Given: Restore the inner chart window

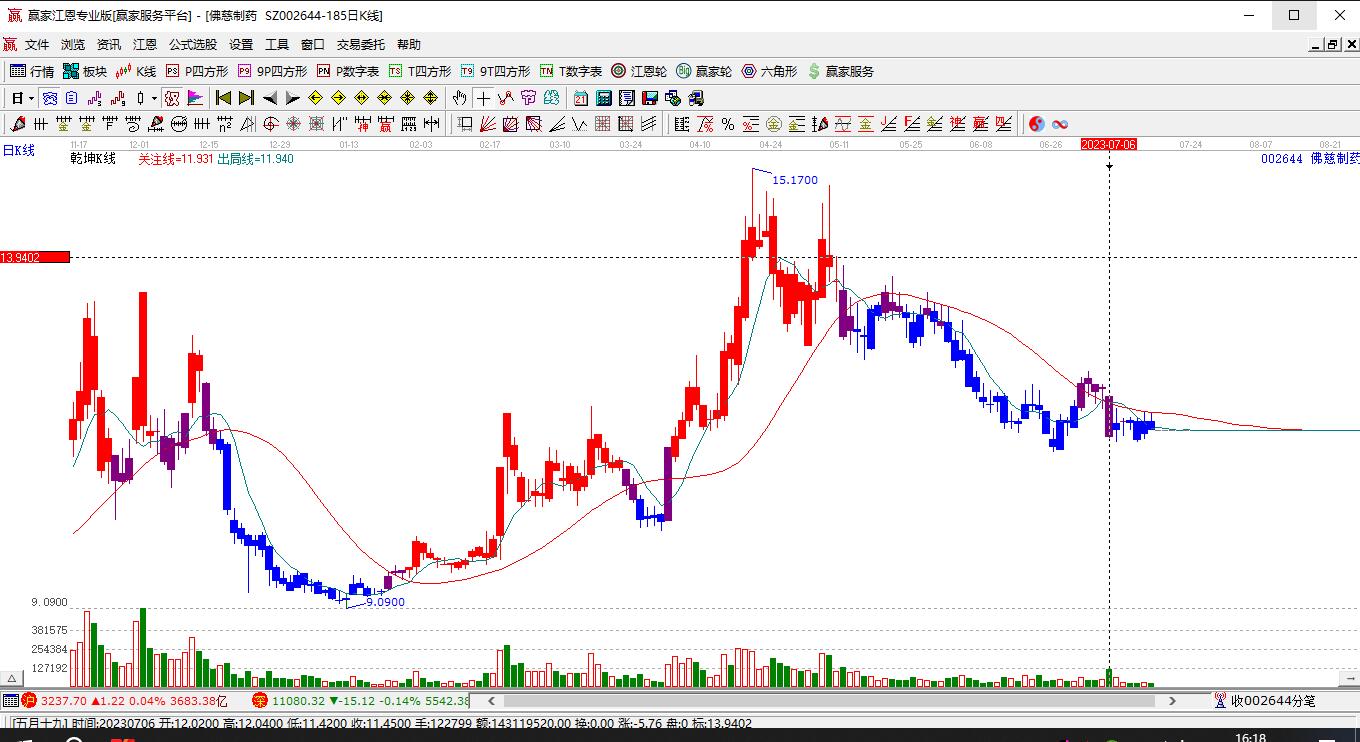Looking at the screenshot, I should 1332,44.
